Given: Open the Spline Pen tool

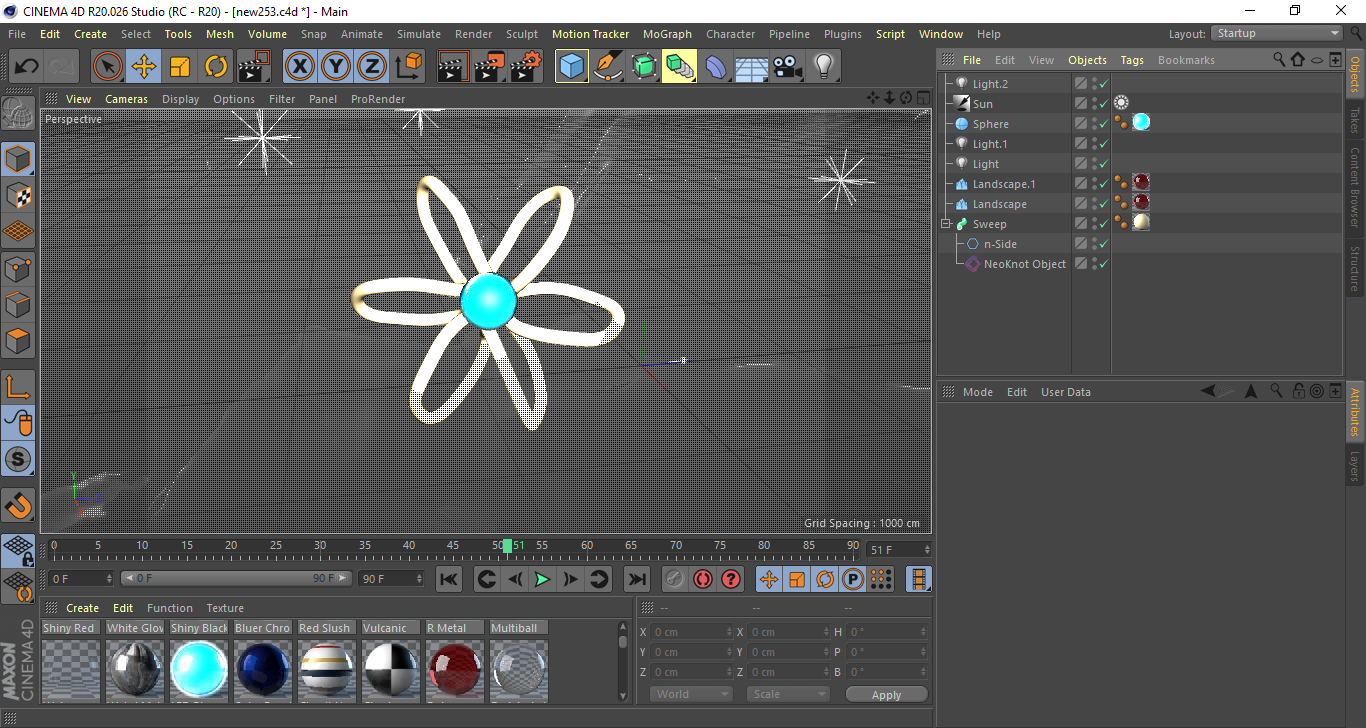Looking at the screenshot, I should click(608, 67).
